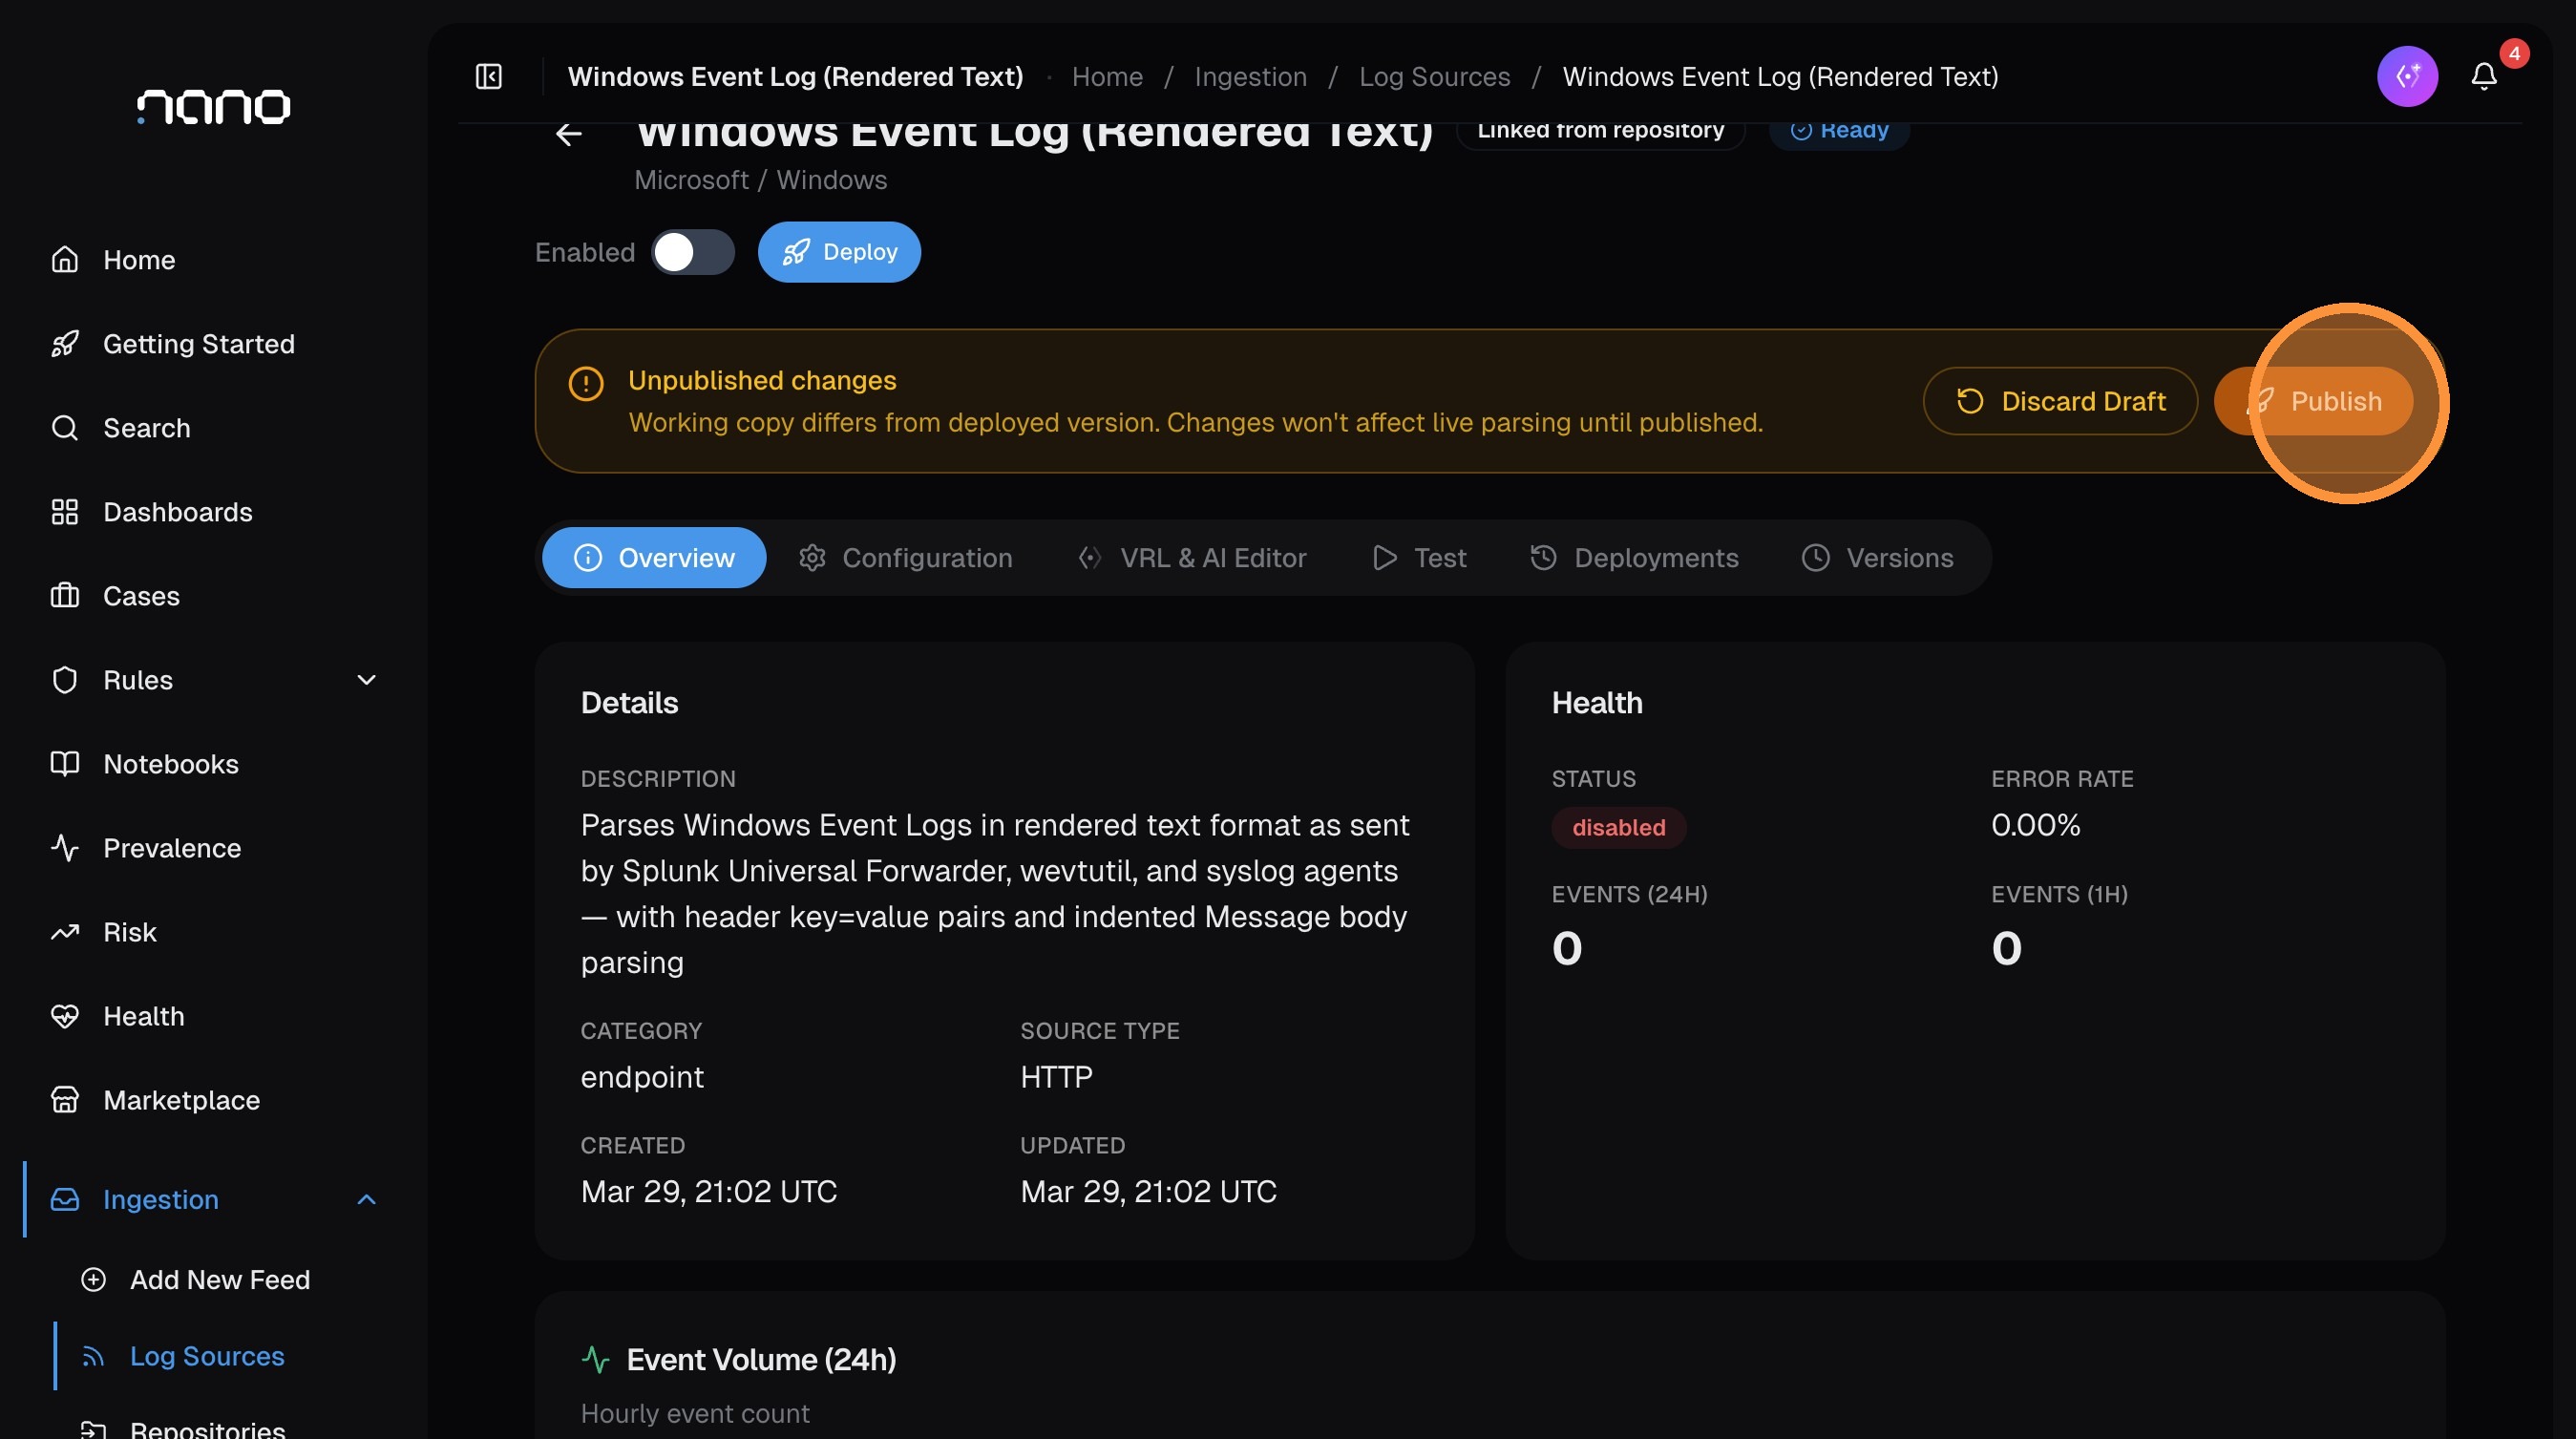Click the notification bell with badge 4

pos(2484,75)
